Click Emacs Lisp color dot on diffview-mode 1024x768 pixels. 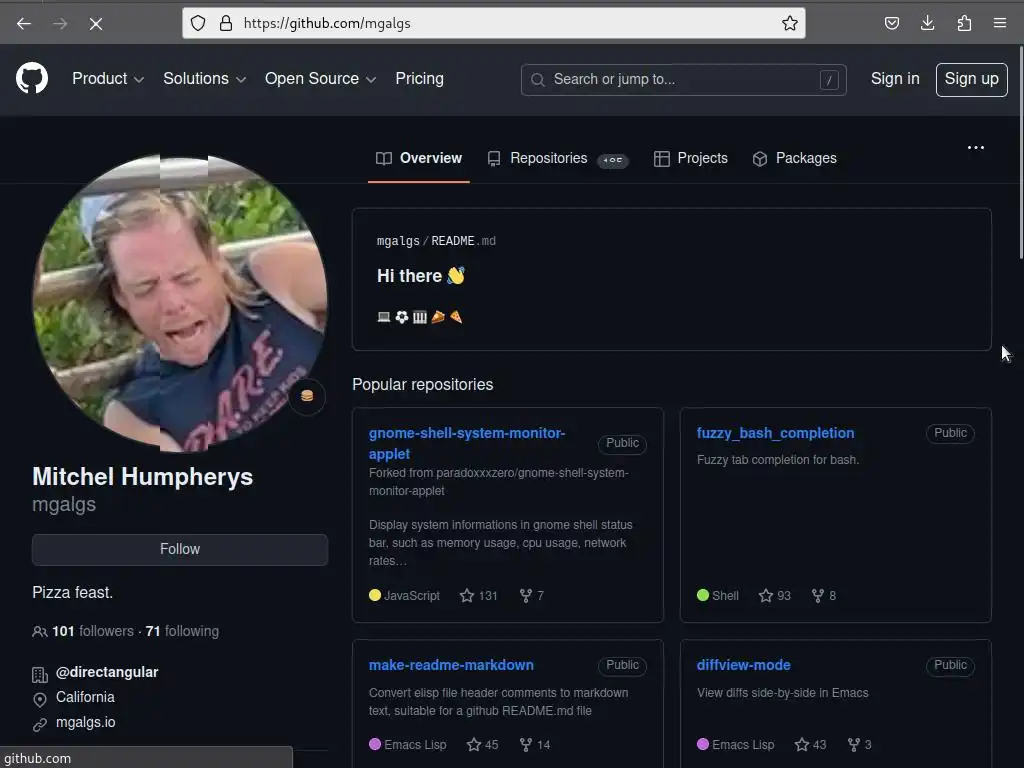pos(703,744)
